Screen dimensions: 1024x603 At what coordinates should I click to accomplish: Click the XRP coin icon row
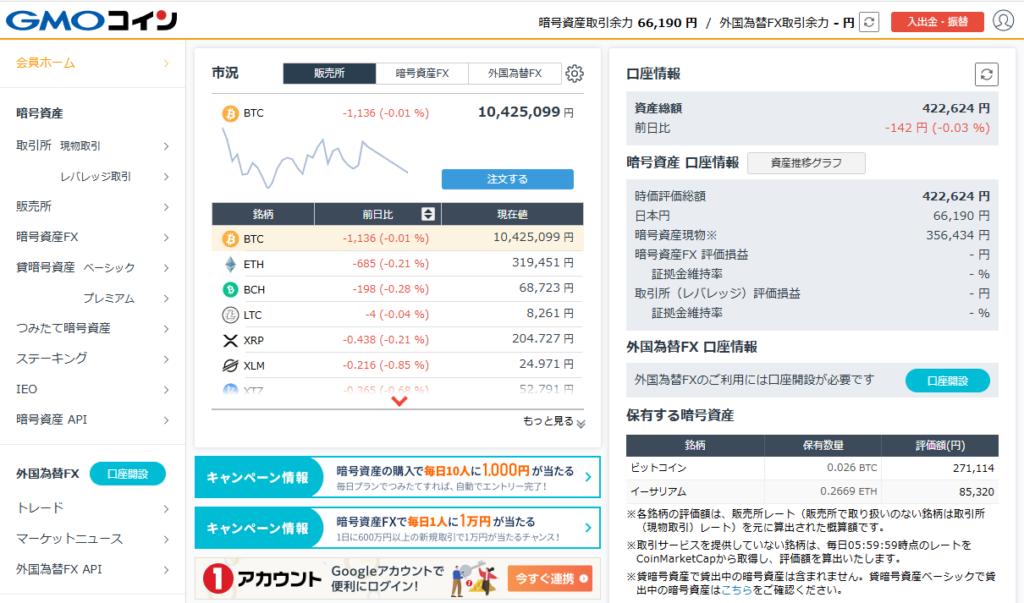(230, 340)
